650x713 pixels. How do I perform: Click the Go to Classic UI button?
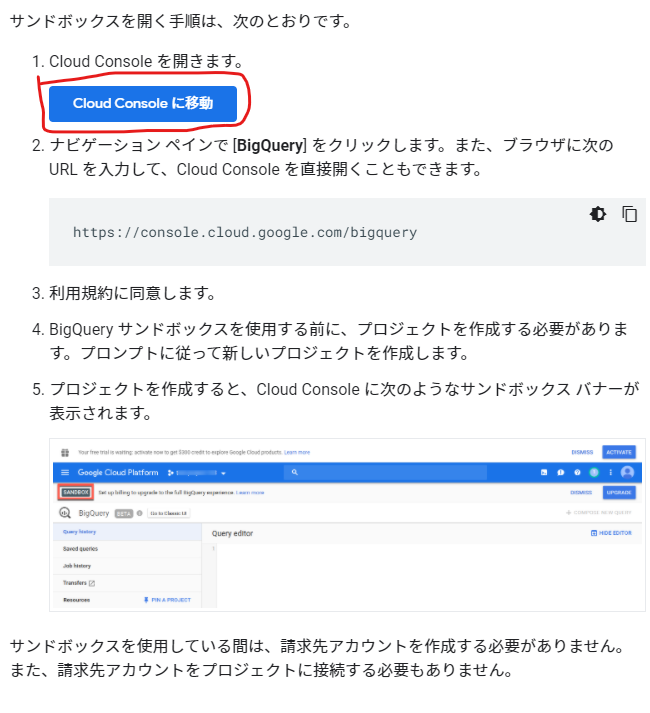[168, 513]
